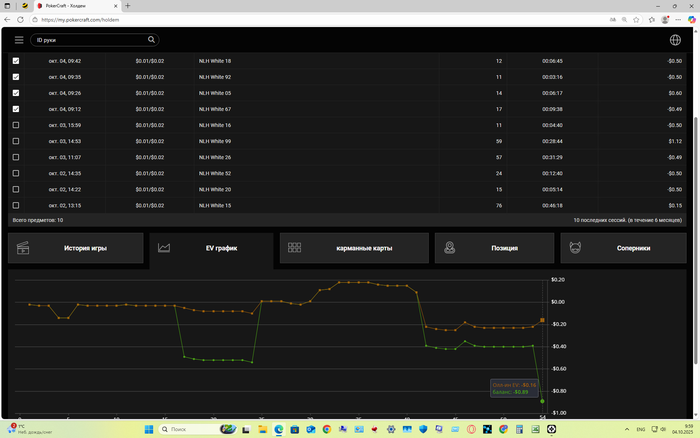This screenshot has width=700, height=438.
Task: Check the окт. 03, 15:59 session checkbox
Action: (x=16, y=125)
